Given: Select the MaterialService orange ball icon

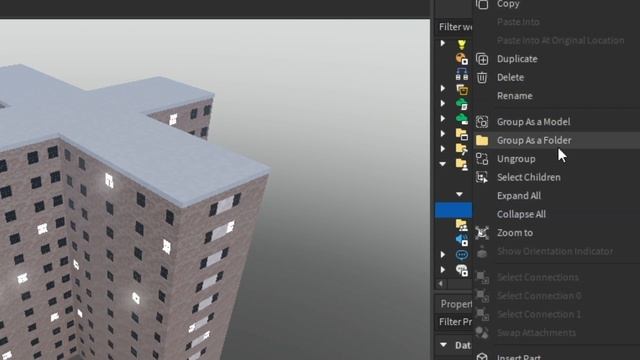Looking at the screenshot, I should click(462, 58).
